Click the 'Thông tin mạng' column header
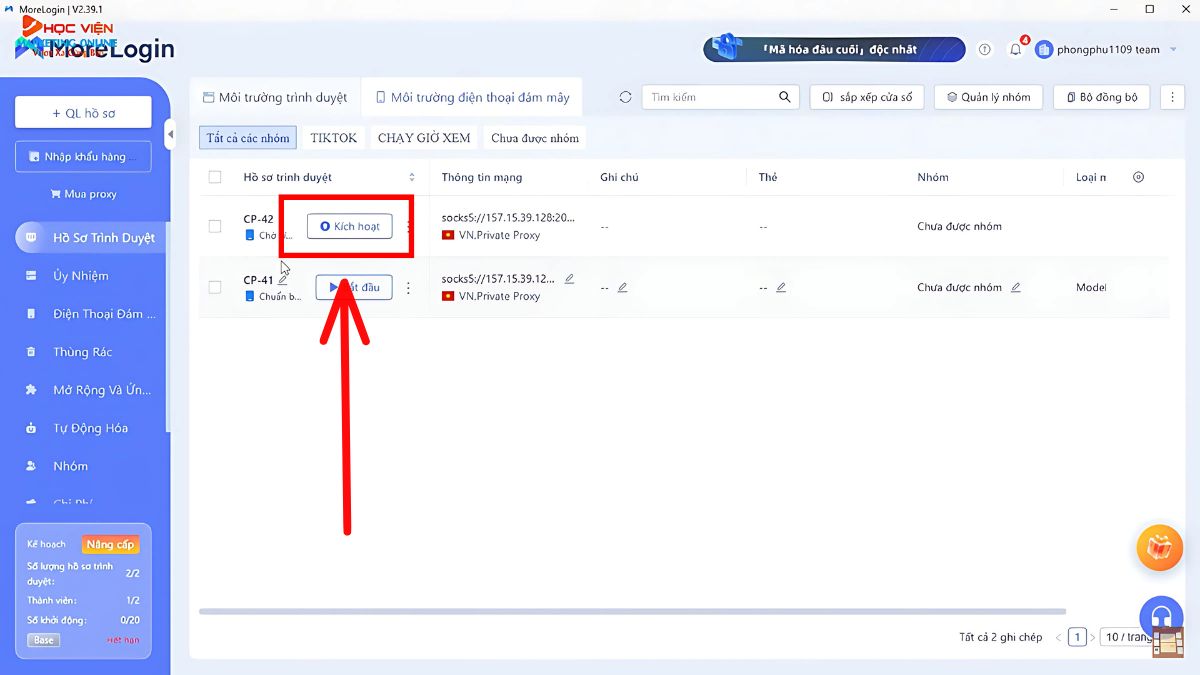The image size is (1200, 675). (482, 177)
